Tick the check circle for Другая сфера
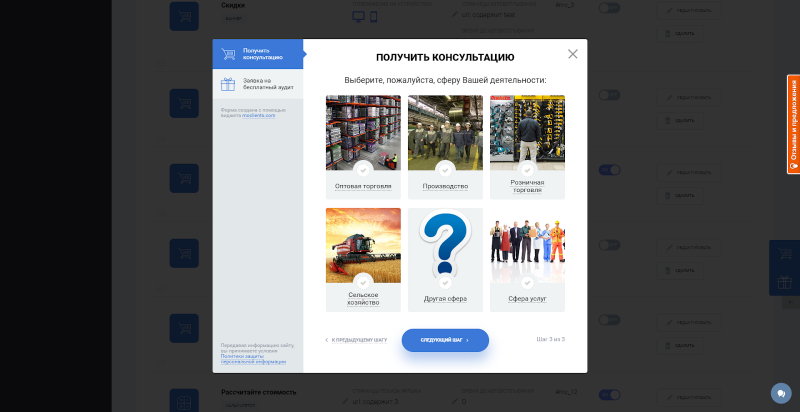Viewport: 800px width, 412px height. click(445, 282)
